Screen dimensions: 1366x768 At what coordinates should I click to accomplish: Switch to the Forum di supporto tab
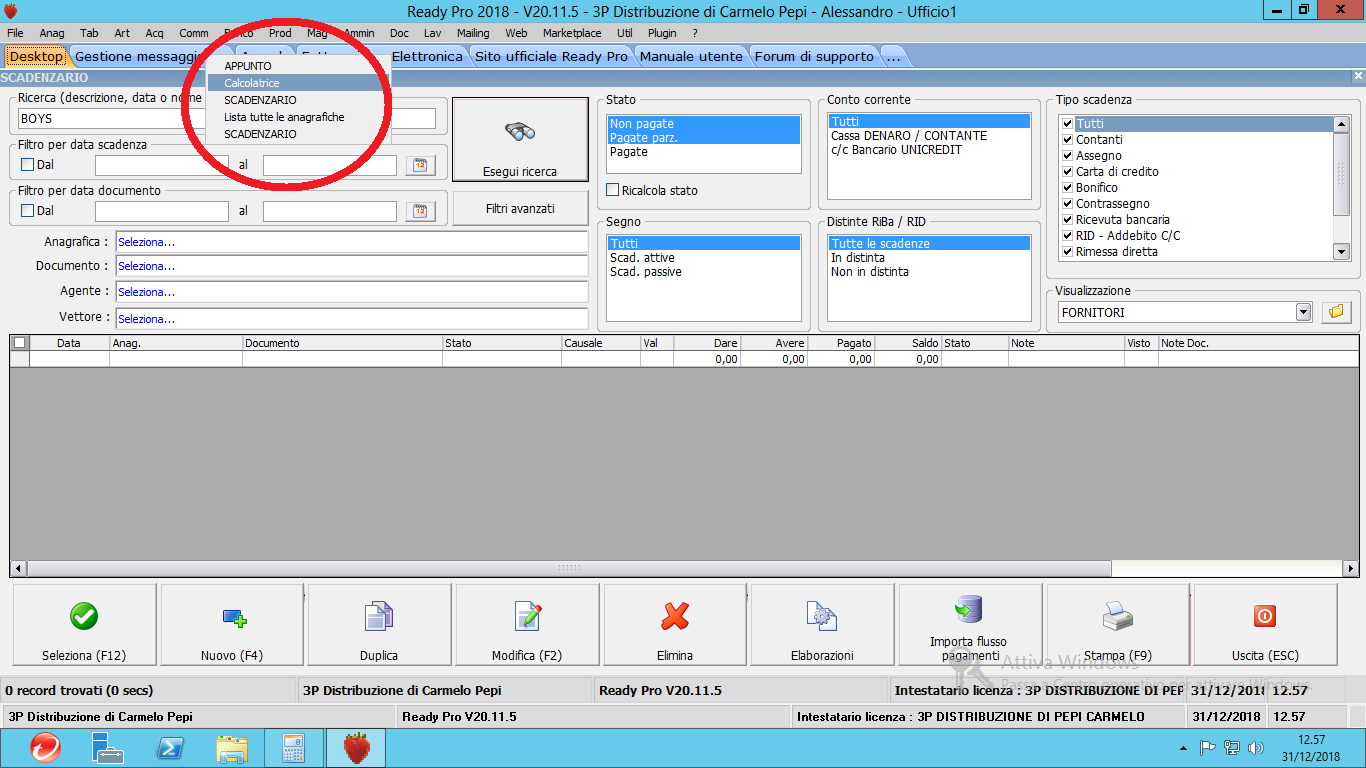[x=814, y=56]
